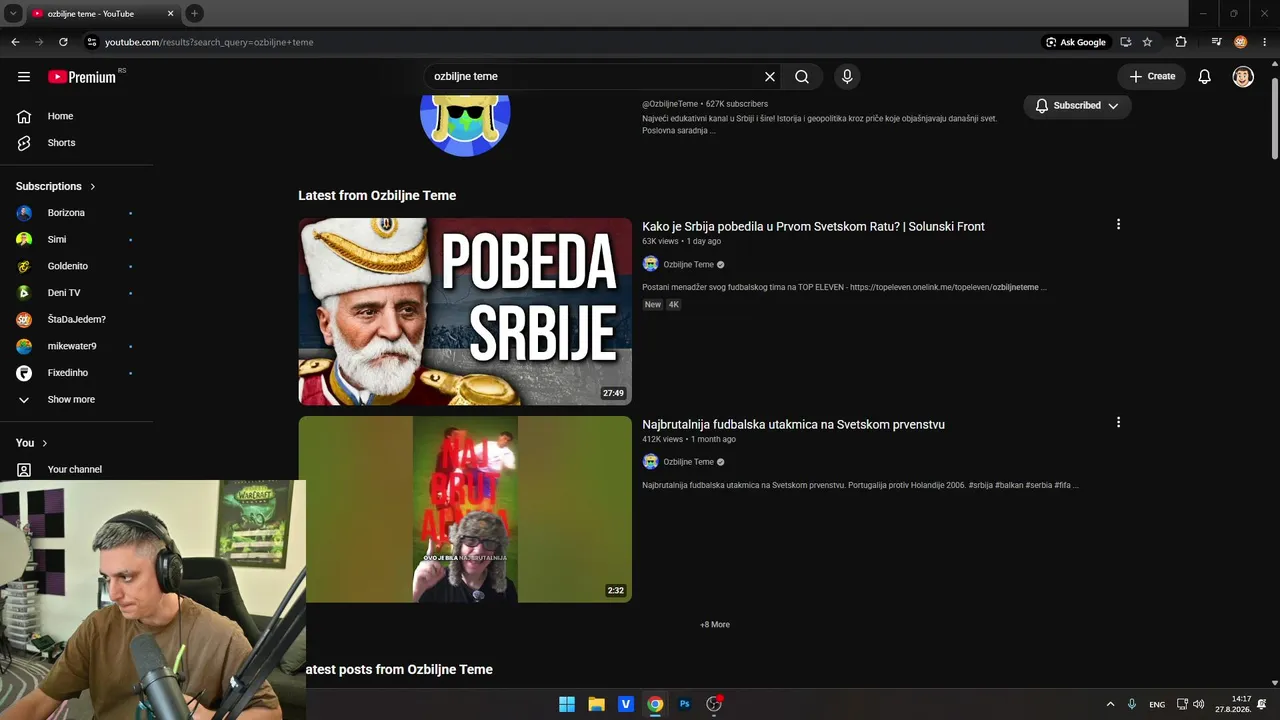The height and width of the screenshot is (720, 1280).
Task: Open the blue V app on taskbar
Action: [626, 704]
